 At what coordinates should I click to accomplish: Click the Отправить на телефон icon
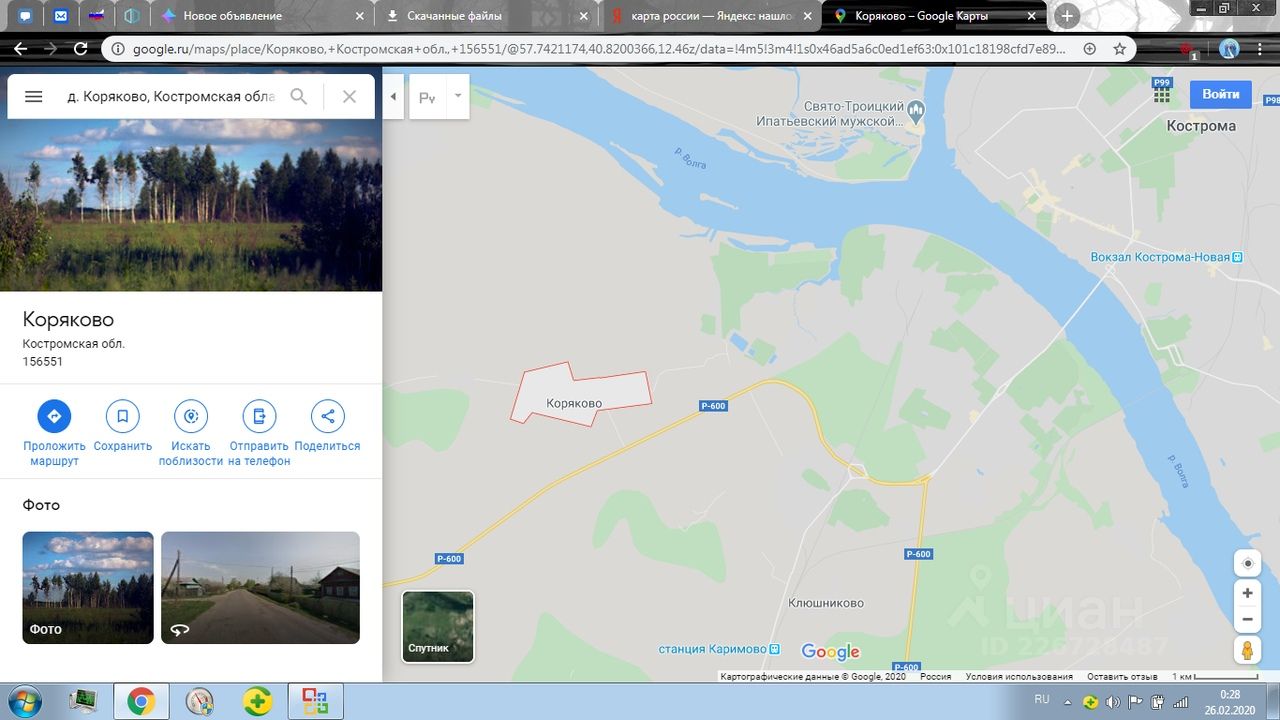(259, 416)
